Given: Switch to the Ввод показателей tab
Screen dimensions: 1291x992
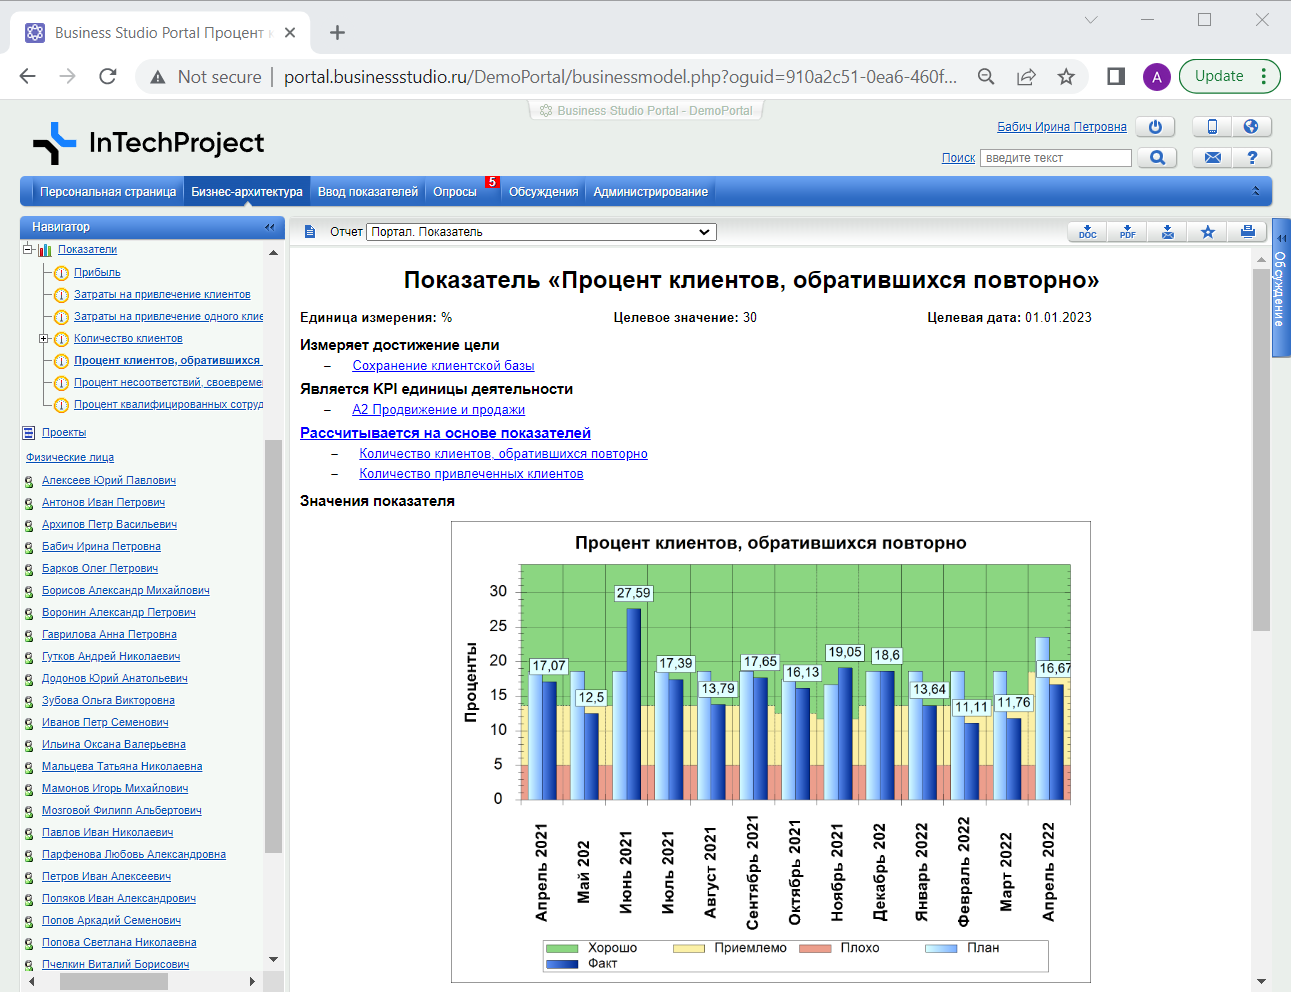Looking at the screenshot, I should (x=367, y=192).
